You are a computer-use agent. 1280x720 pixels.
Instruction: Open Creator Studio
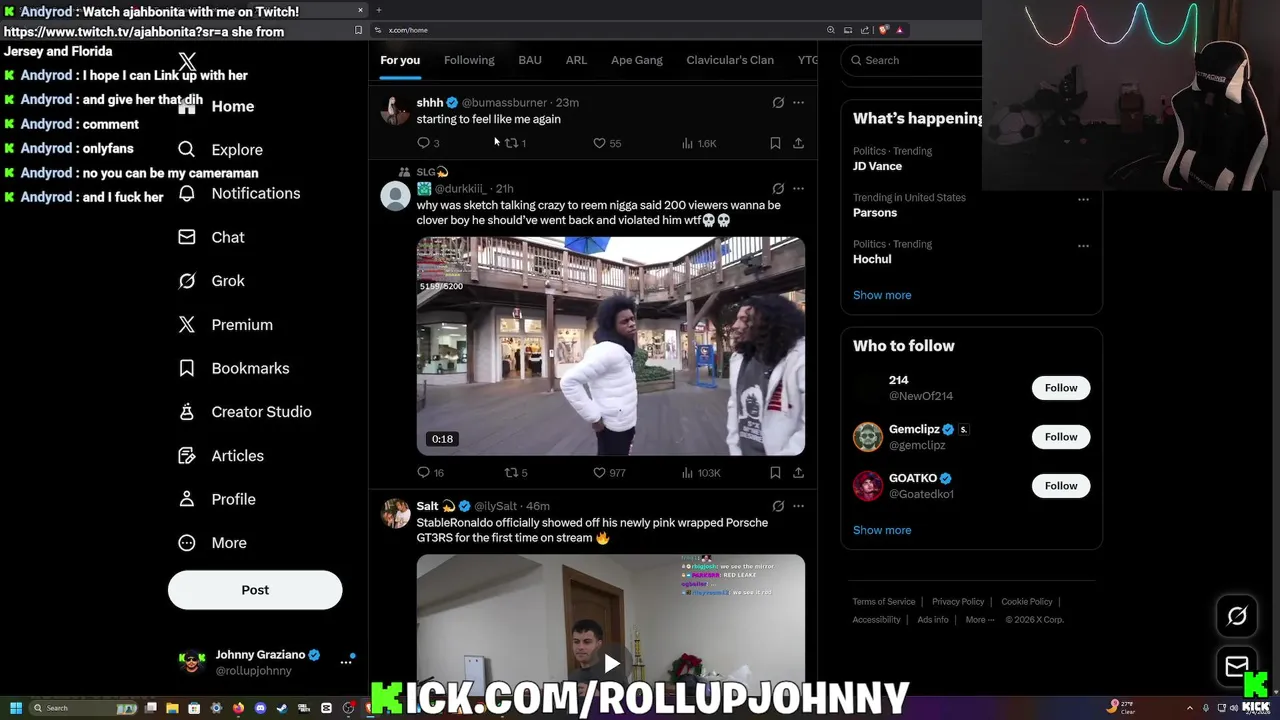(244, 412)
